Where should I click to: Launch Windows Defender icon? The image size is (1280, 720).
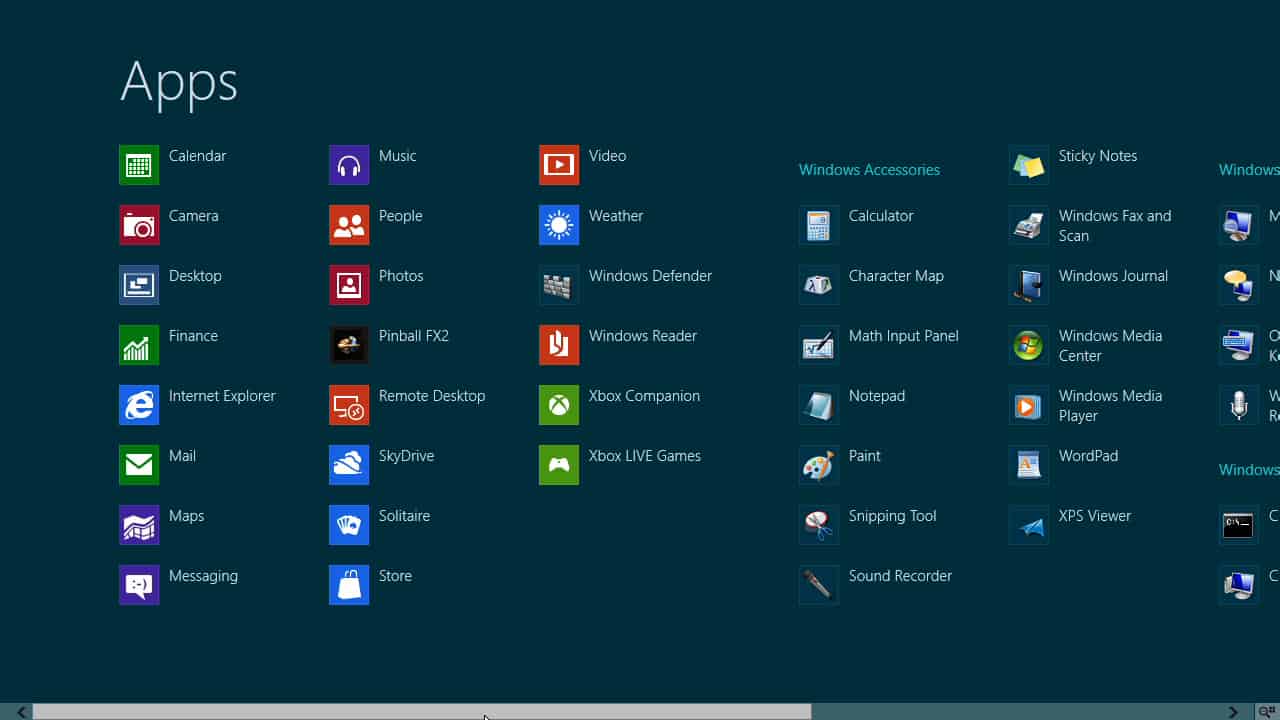pos(559,285)
